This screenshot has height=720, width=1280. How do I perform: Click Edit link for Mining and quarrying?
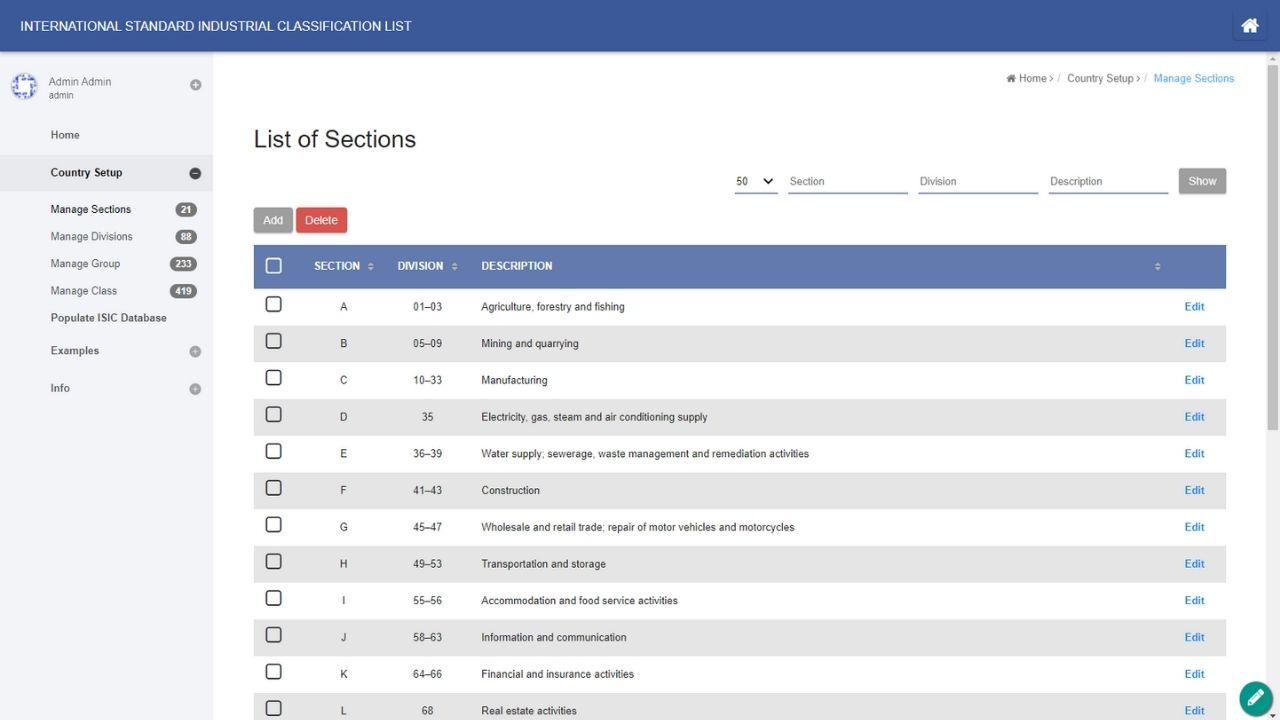(x=1194, y=344)
